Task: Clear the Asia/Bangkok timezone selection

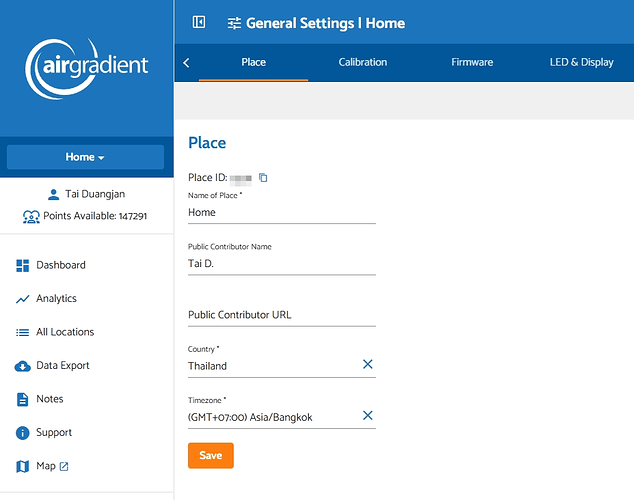Action: pyautogui.click(x=368, y=416)
